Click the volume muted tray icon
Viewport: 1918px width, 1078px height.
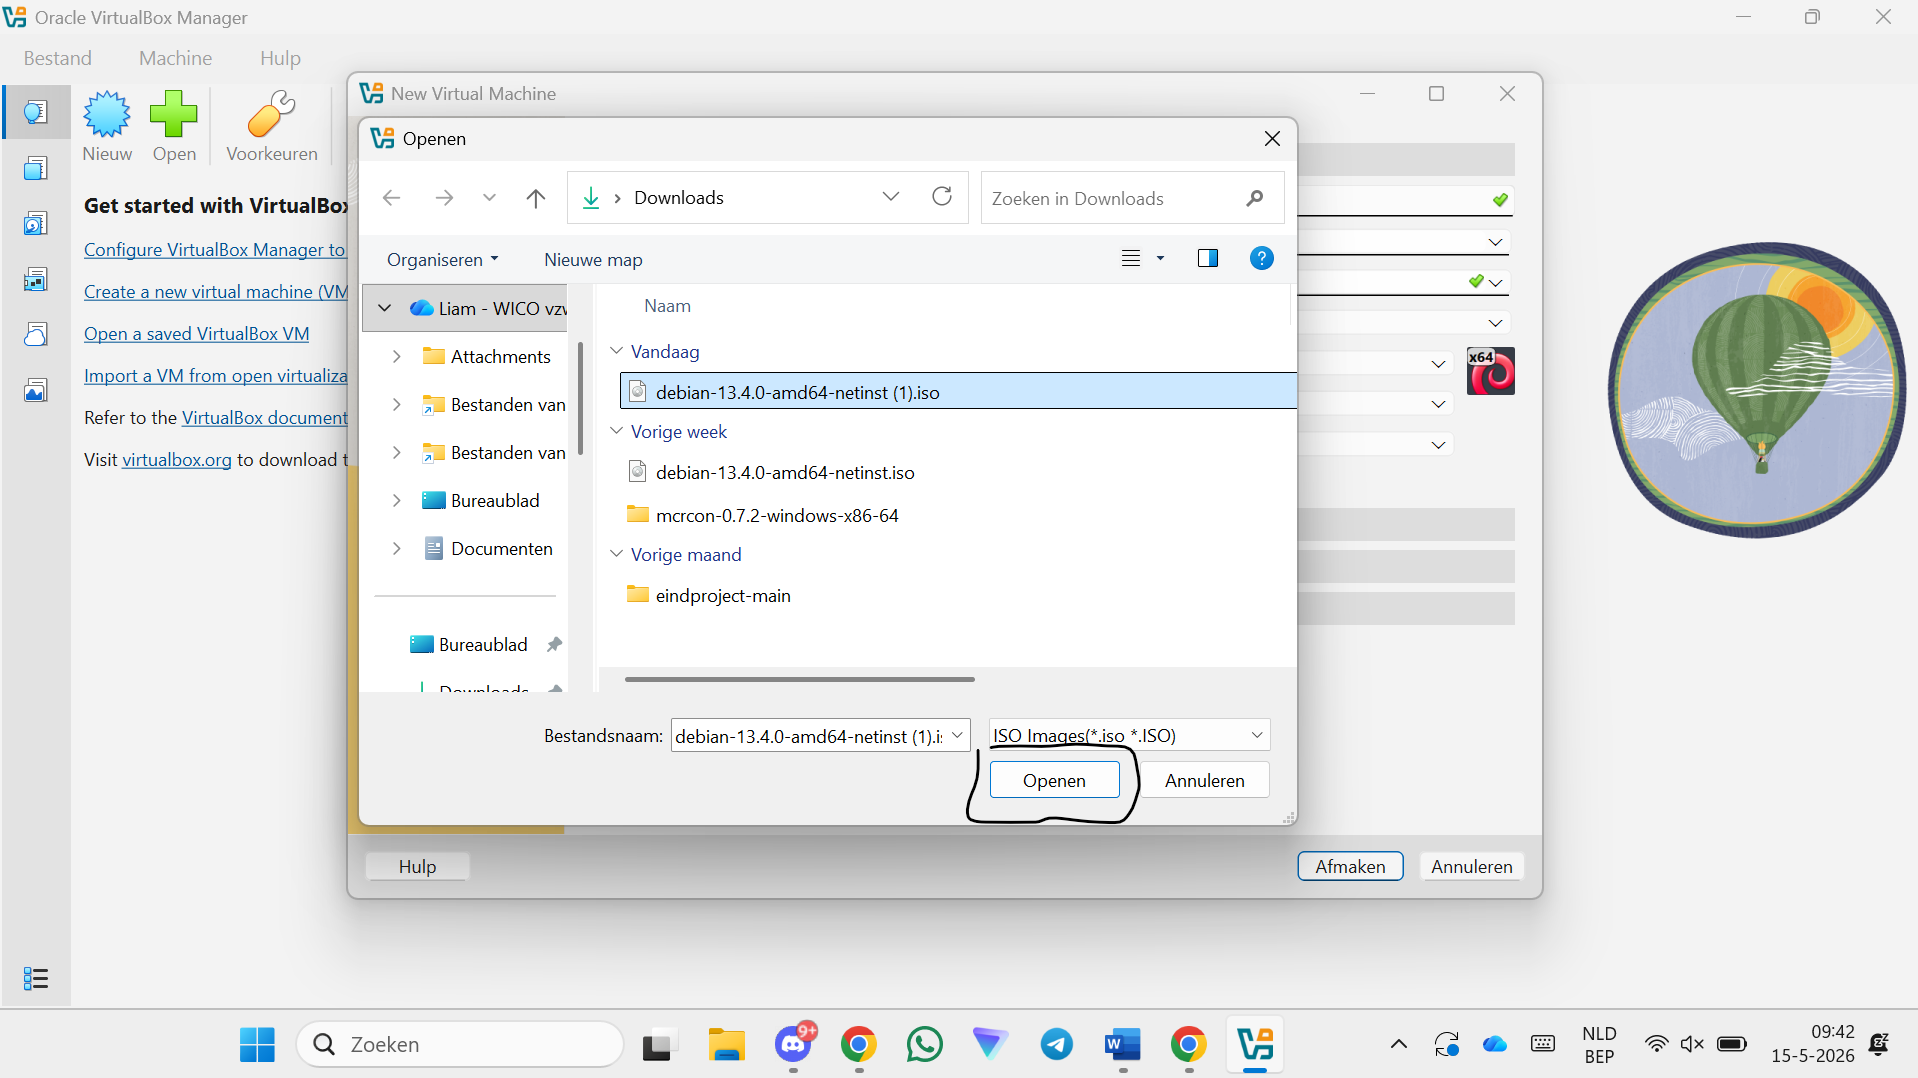[x=1692, y=1045]
